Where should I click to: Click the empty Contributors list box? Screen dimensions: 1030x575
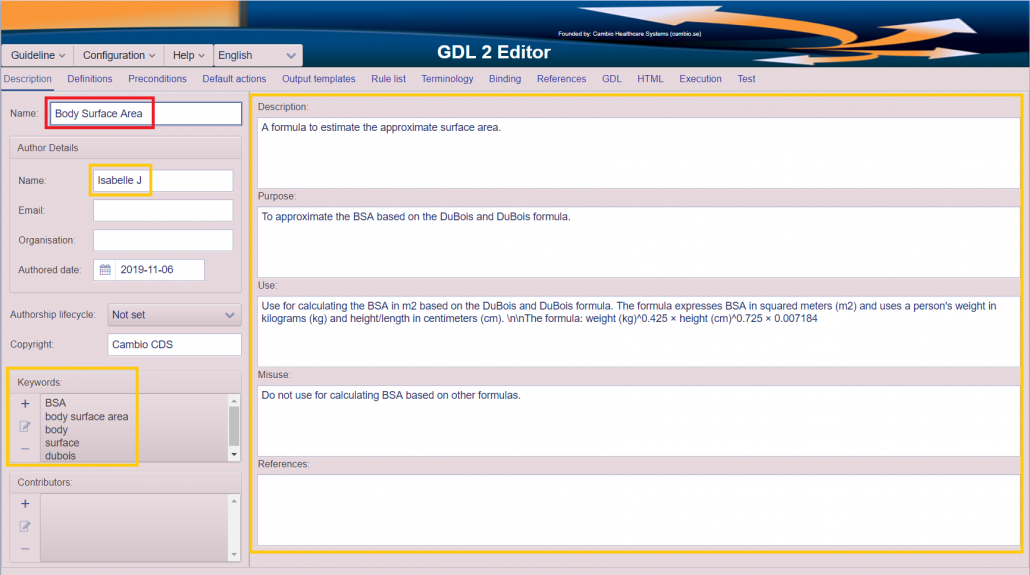click(x=134, y=528)
